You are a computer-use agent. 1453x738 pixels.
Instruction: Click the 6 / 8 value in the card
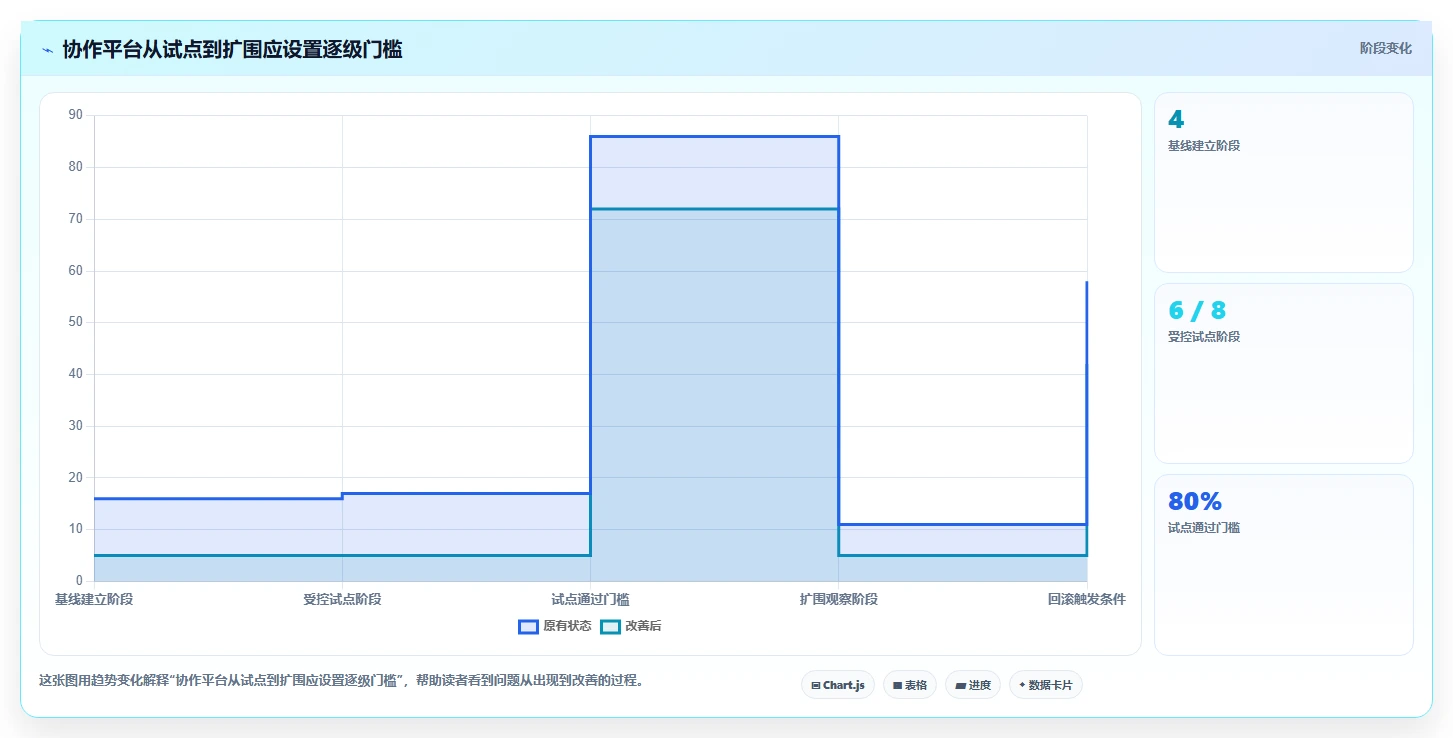pyautogui.click(x=1196, y=310)
